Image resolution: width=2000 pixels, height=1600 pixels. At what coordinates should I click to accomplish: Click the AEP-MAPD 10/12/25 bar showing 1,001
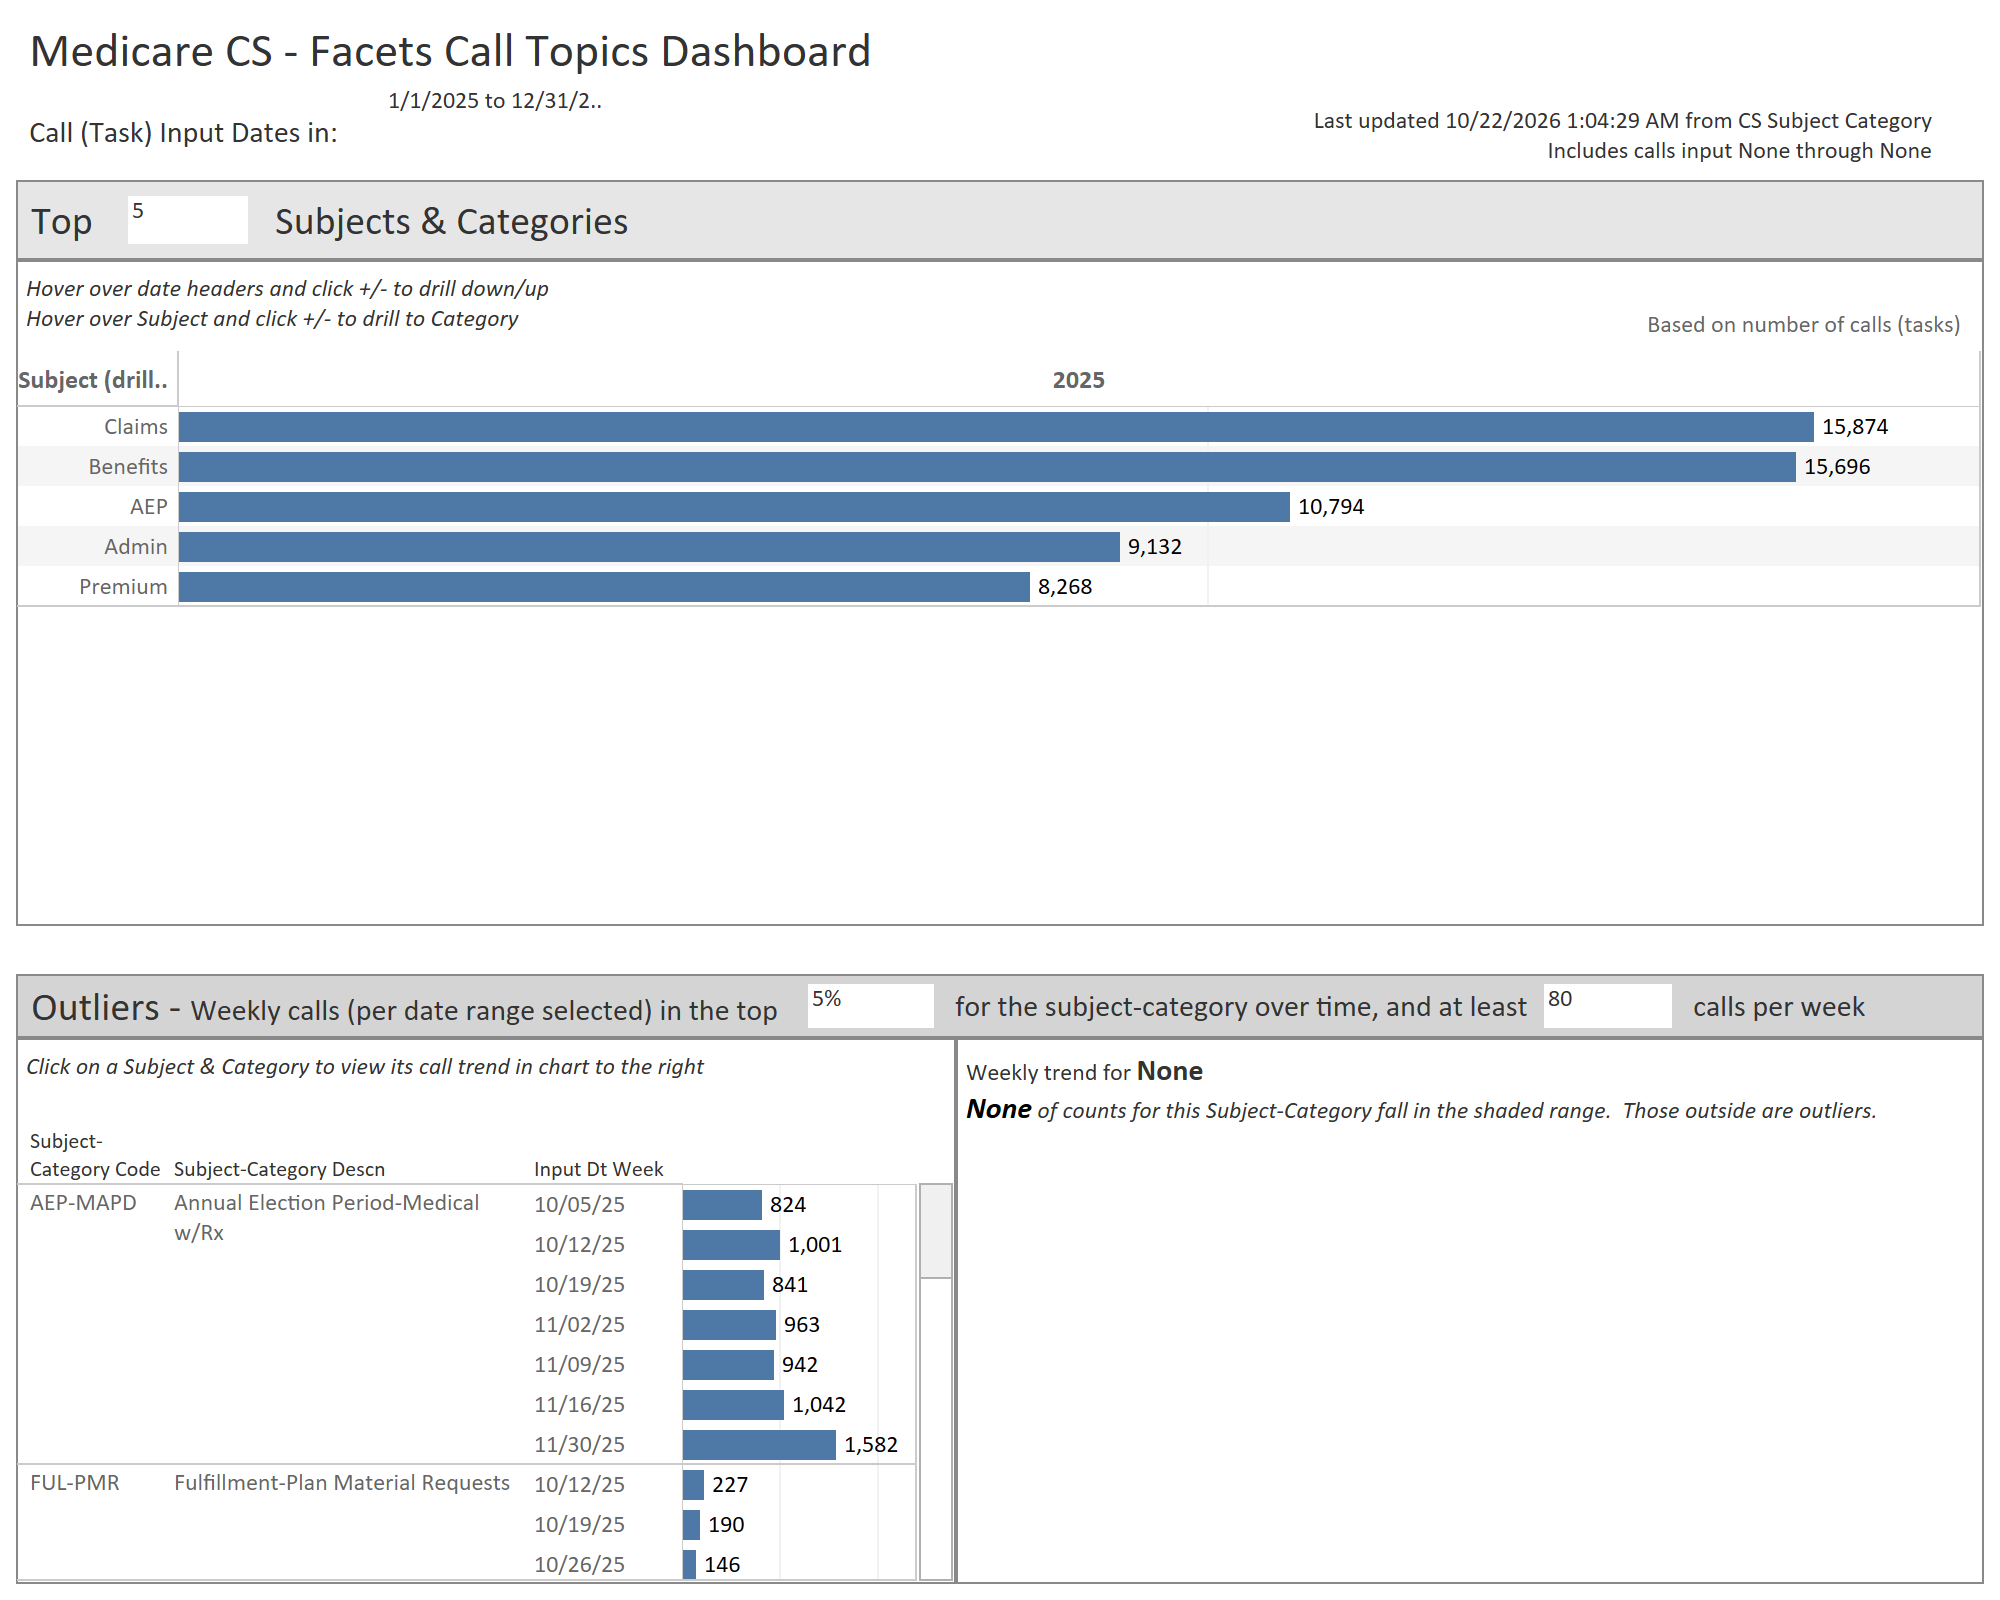[x=731, y=1245]
